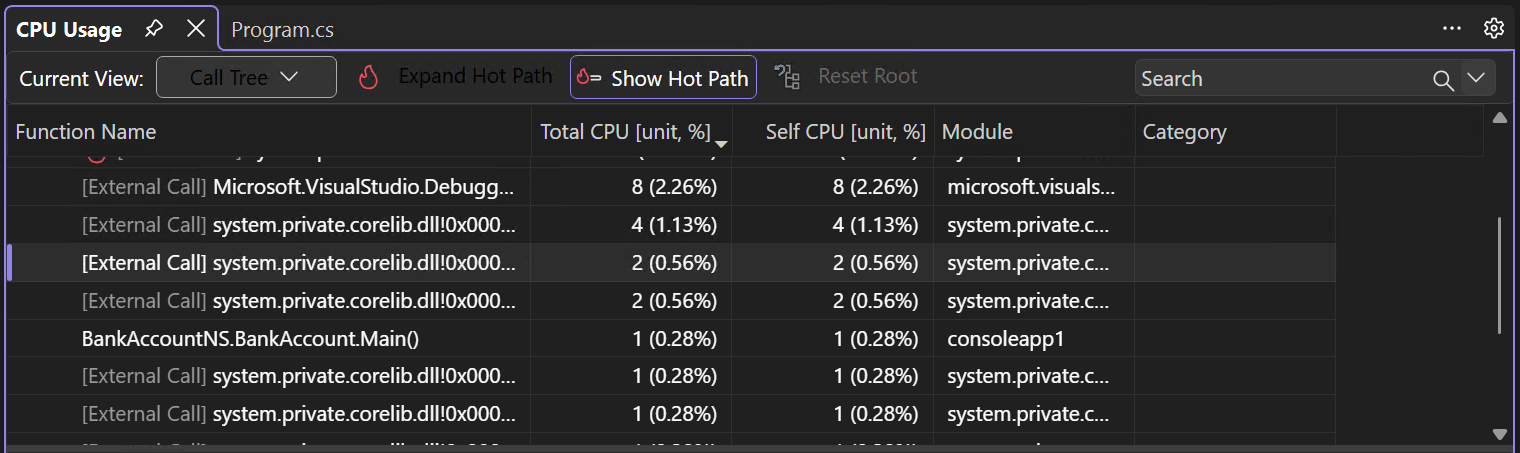Toggle the Show Hot Path button
This screenshot has height=453, width=1520.
pos(663,78)
